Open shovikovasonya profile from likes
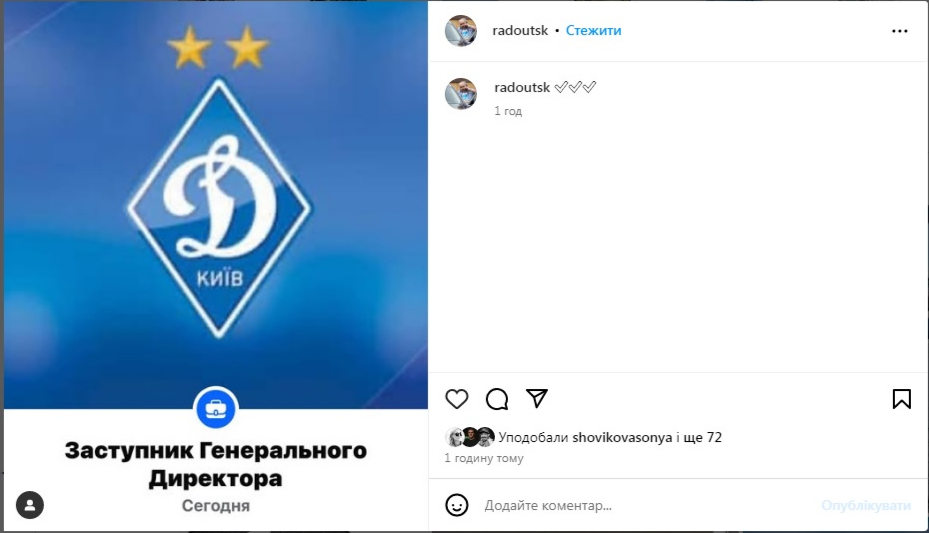 click(622, 438)
